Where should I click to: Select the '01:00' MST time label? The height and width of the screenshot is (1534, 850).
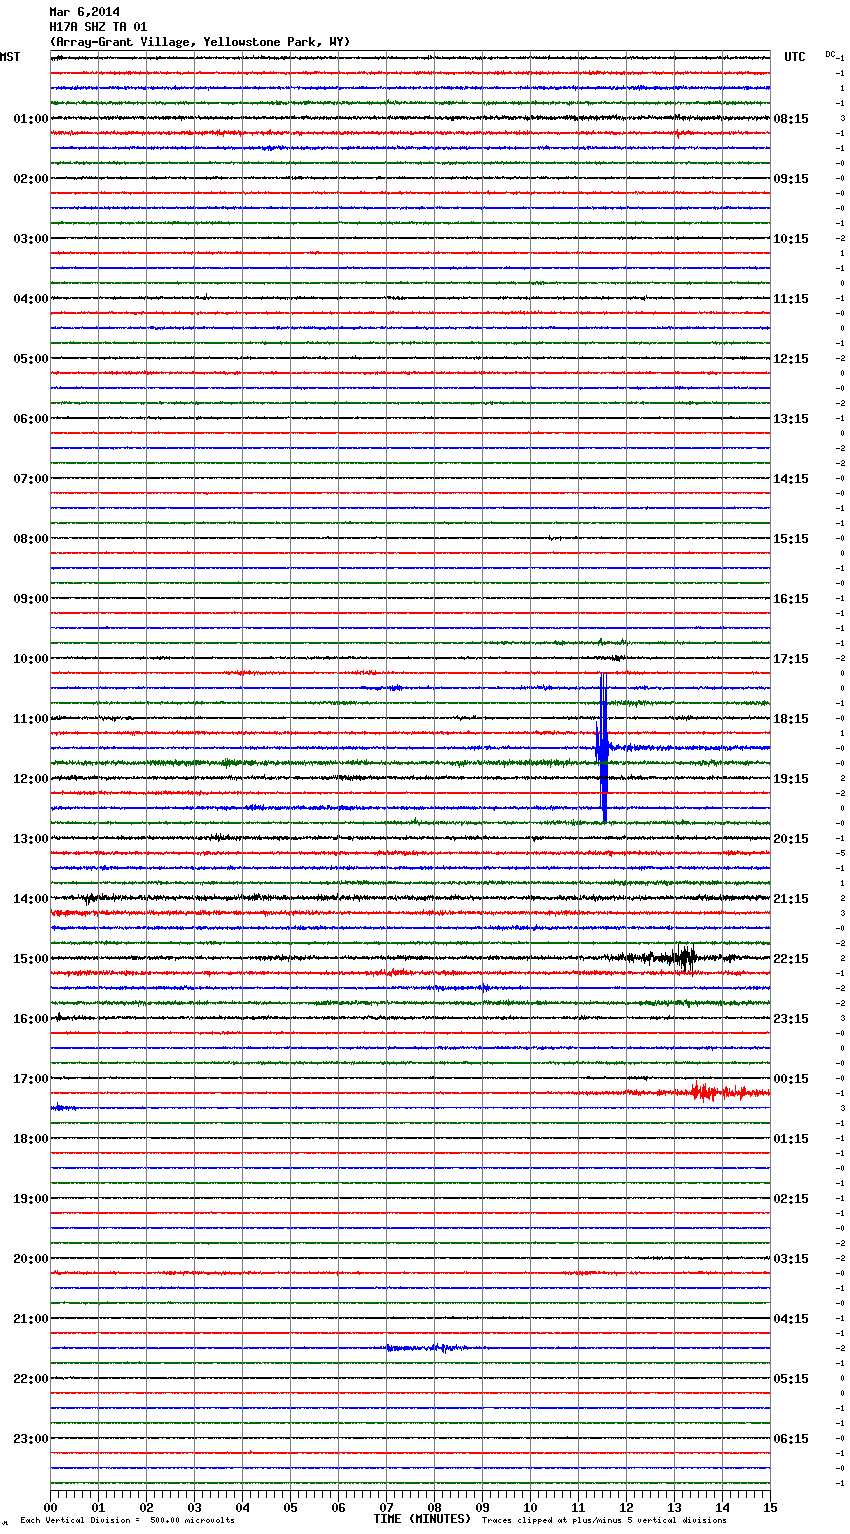(x=31, y=119)
